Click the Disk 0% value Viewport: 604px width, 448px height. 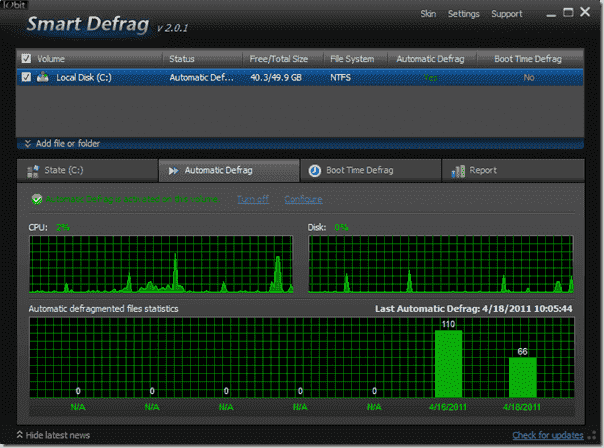coord(341,227)
